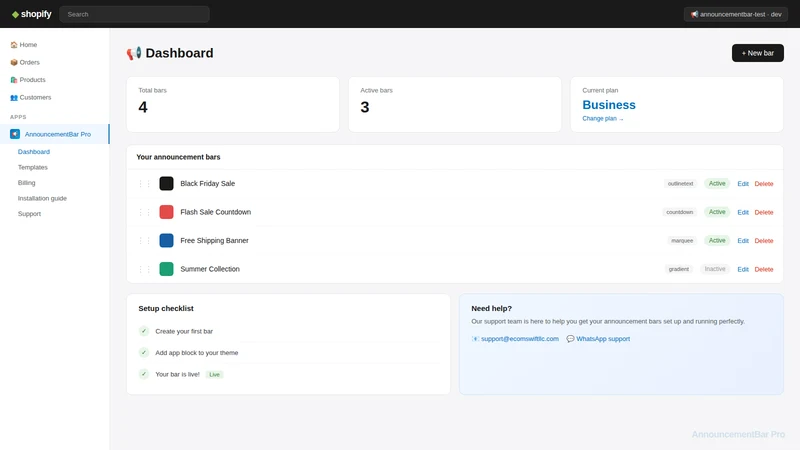The height and width of the screenshot is (450, 800).
Task: Click the AnnouncementBar Pro app icon
Action: pyautogui.click(x=15, y=134)
